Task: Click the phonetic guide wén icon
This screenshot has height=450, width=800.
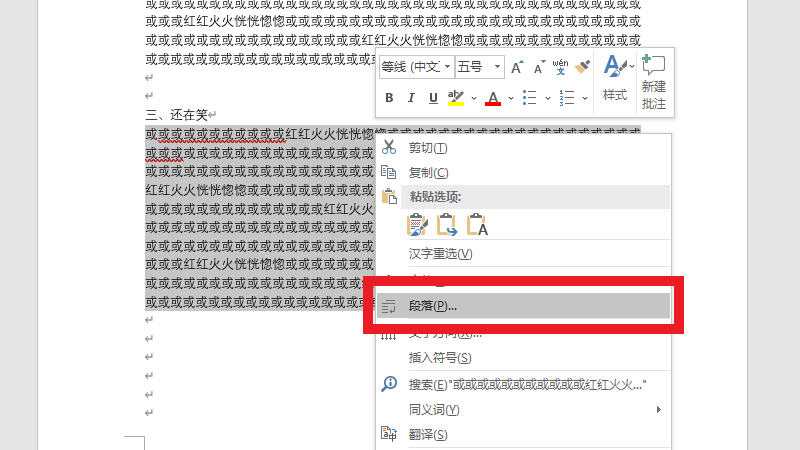Action: (x=561, y=67)
